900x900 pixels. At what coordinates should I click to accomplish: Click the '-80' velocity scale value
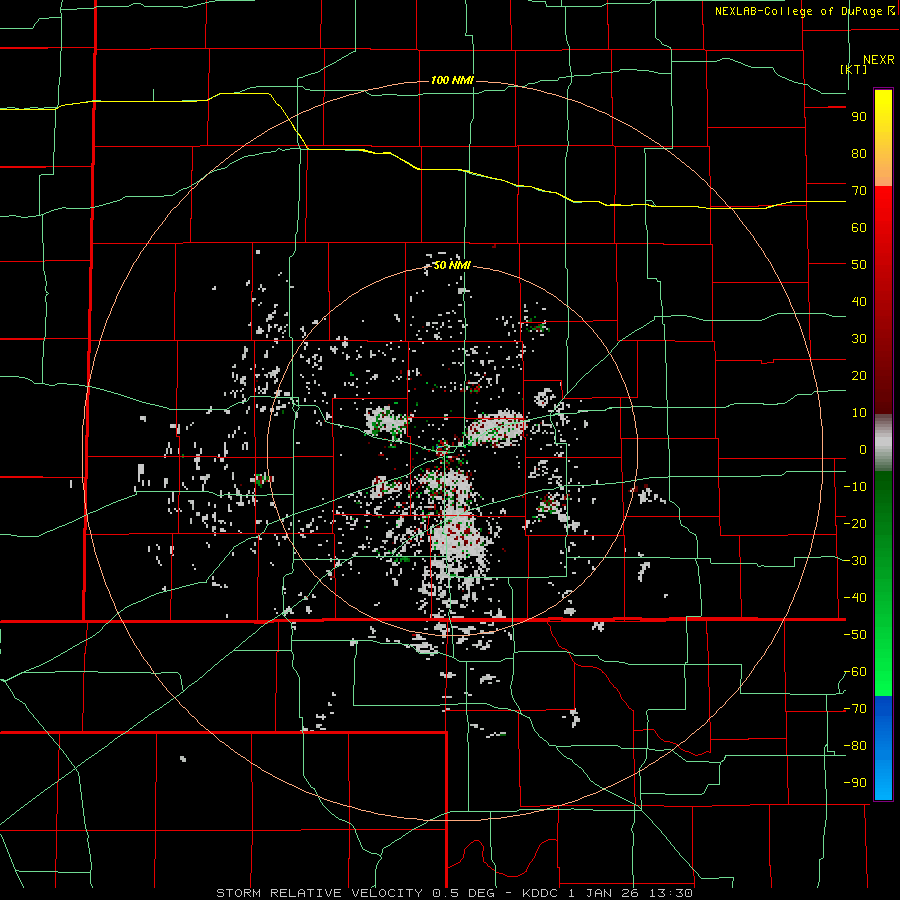click(x=855, y=746)
